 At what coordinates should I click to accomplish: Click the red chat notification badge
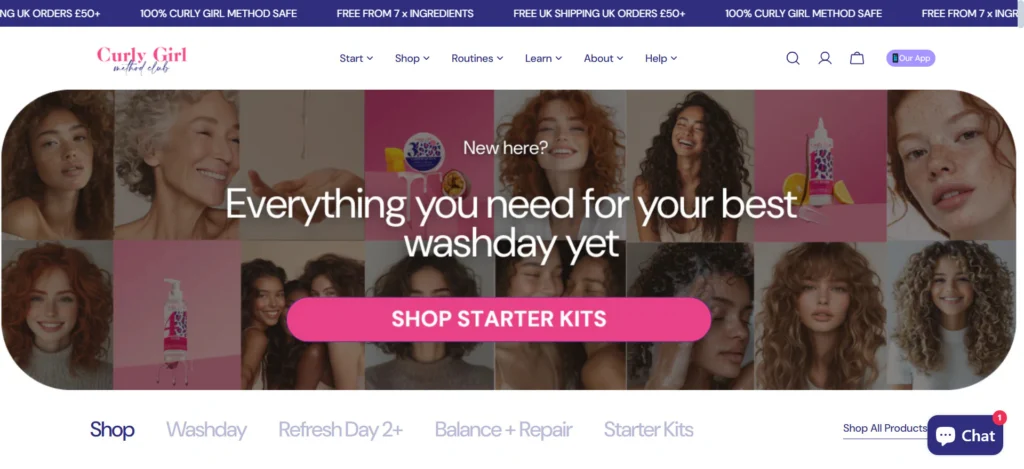point(999,417)
